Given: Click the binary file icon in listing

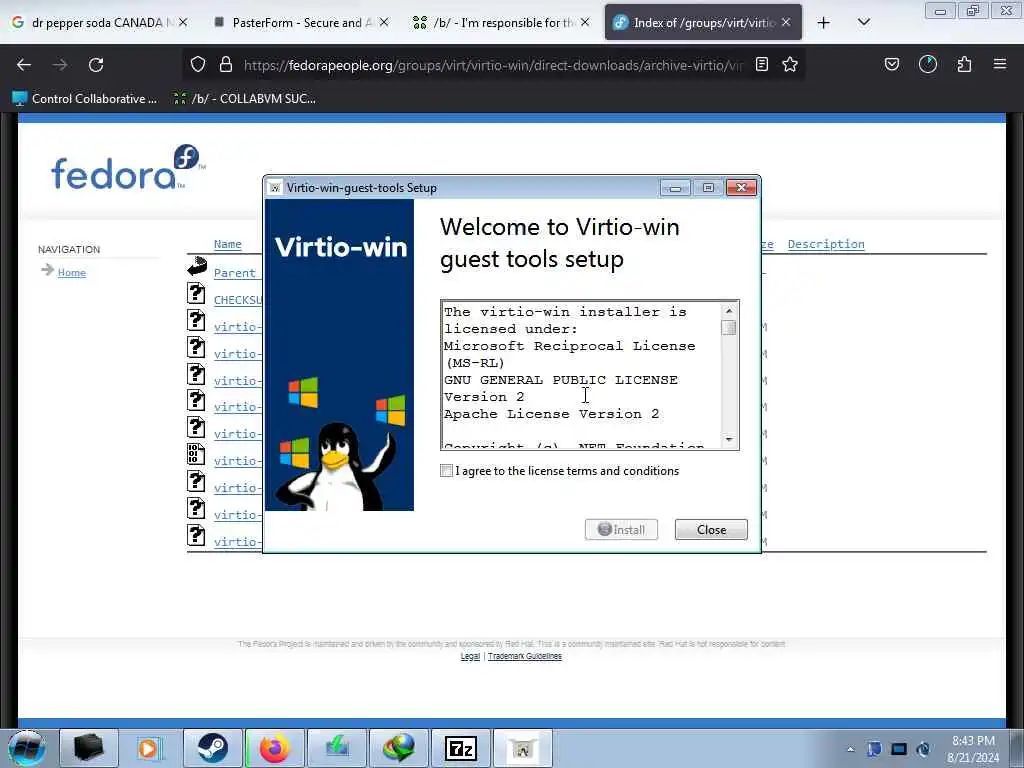Looking at the screenshot, I should pyautogui.click(x=196, y=454).
